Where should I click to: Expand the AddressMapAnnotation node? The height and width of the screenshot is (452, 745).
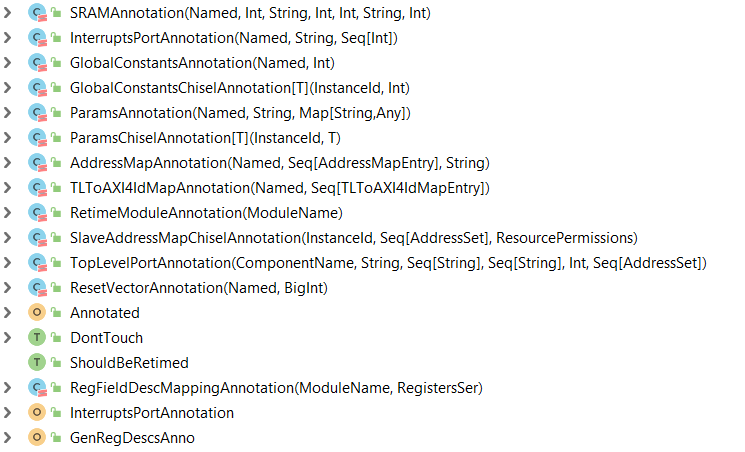tap(7, 163)
